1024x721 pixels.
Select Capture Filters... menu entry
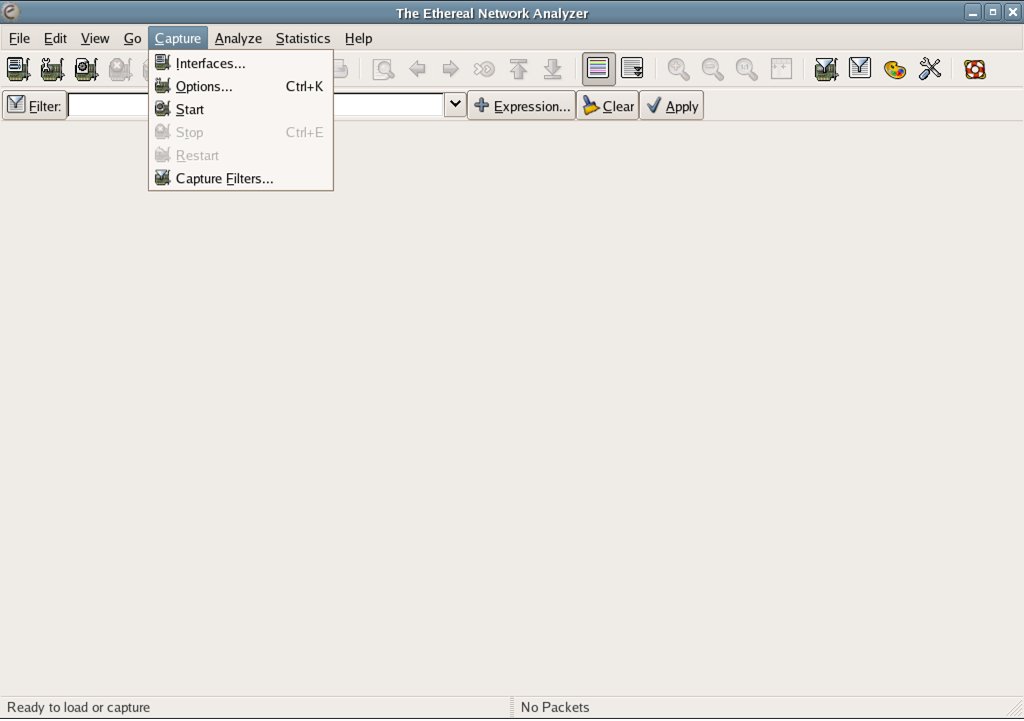[224, 178]
